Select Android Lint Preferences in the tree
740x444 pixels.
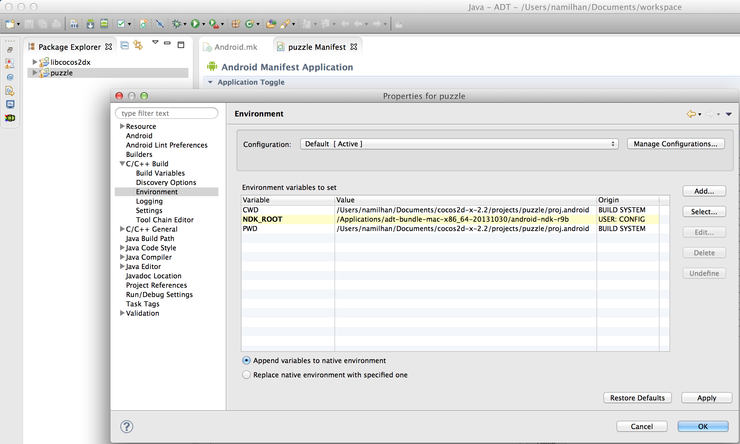pyautogui.click(x=167, y=145)
